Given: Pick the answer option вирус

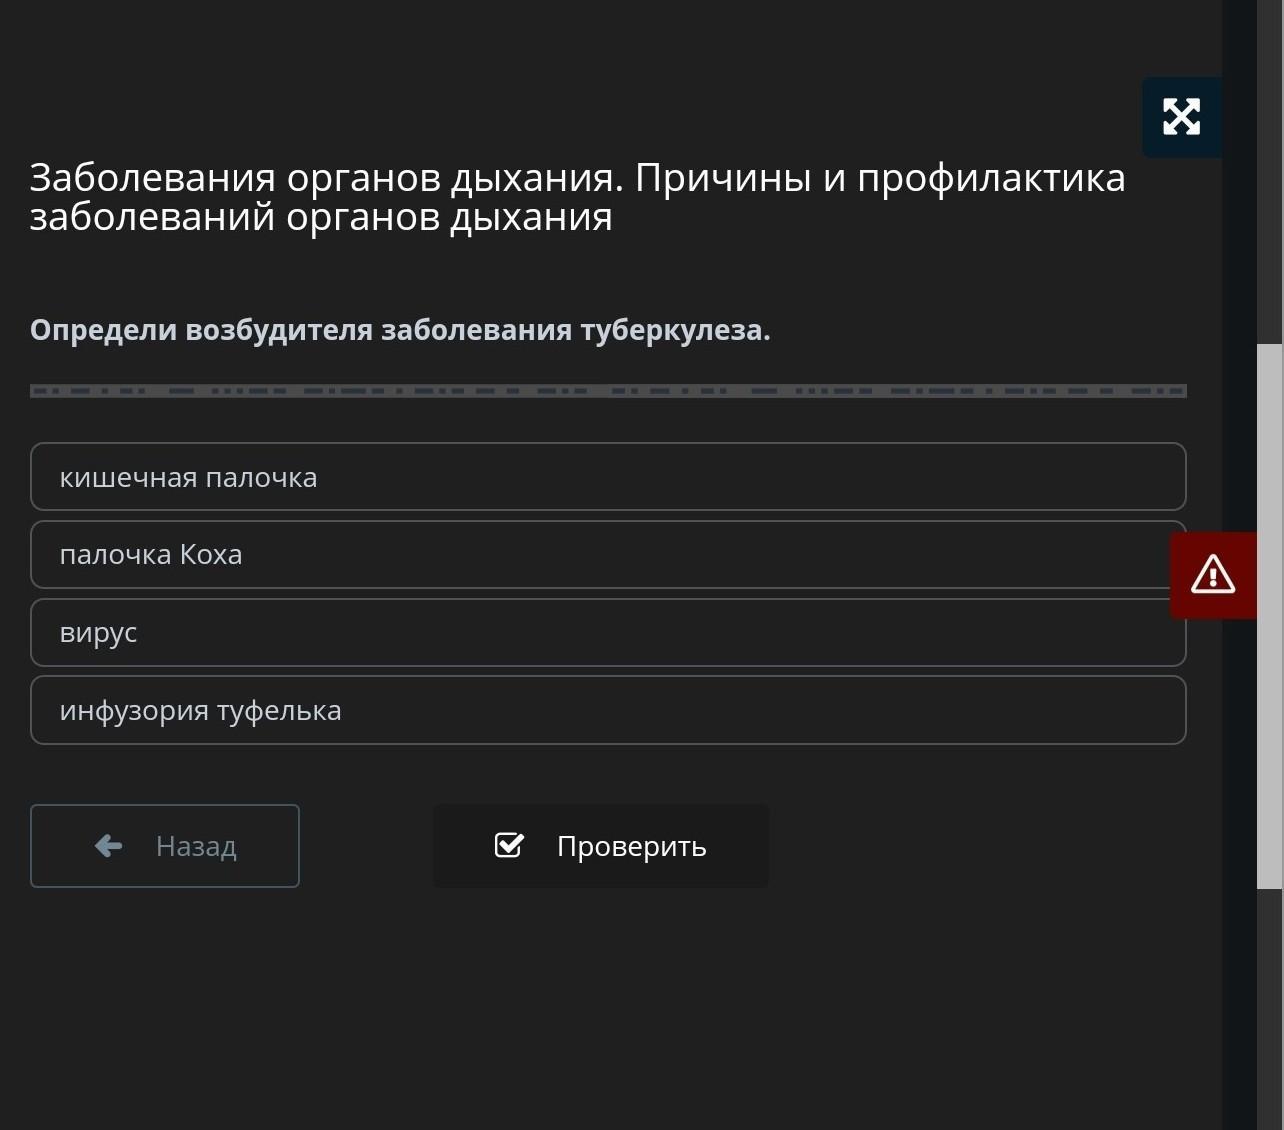Looking at the screenshot, I should pos(608,632).
